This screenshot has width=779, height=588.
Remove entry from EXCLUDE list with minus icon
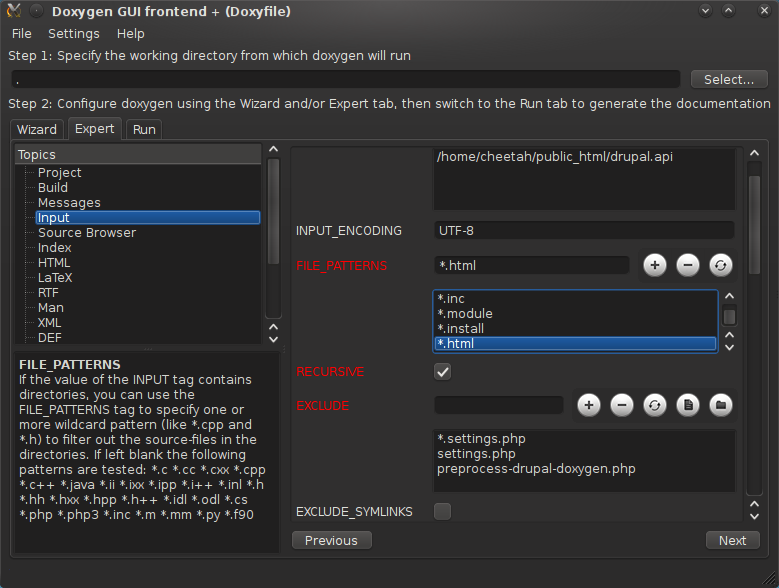click(x=622, y=405)
